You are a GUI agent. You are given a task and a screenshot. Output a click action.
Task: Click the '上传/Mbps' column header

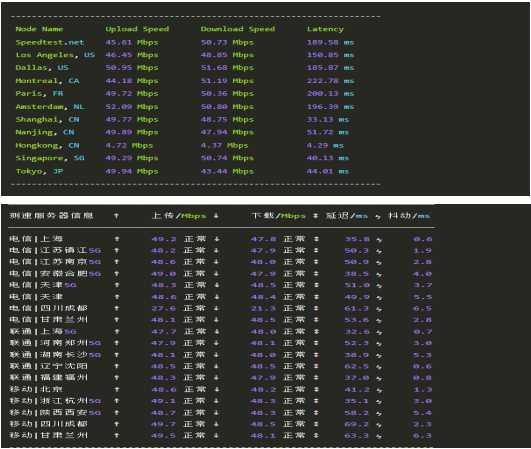tap(179, 216)
